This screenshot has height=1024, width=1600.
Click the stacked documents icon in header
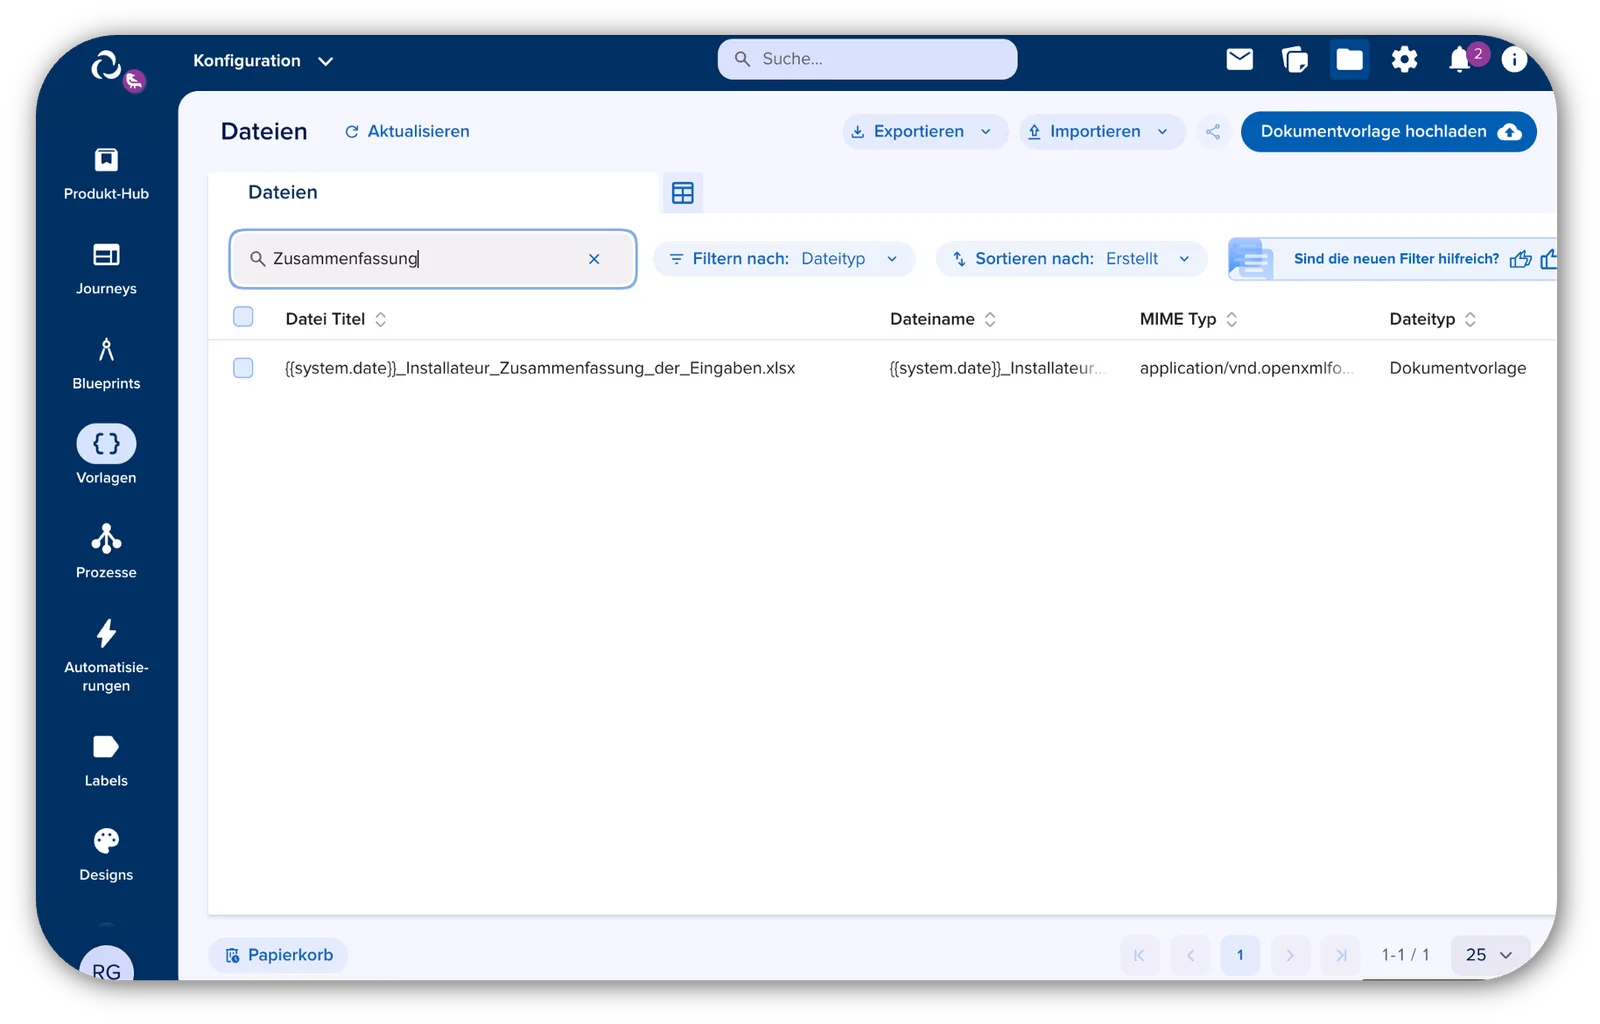1295,60
